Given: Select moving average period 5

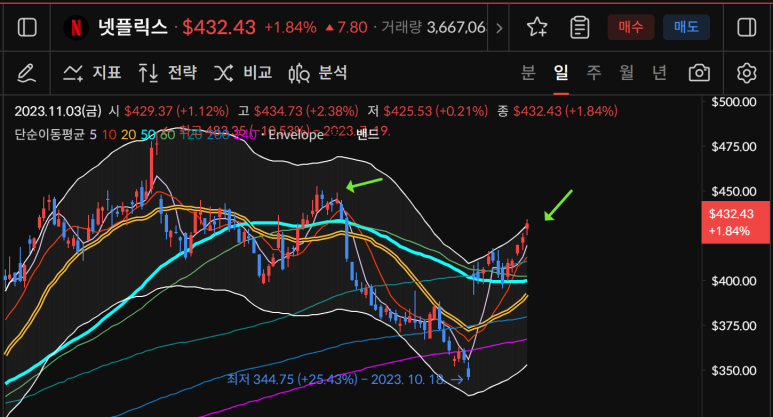Looking at the screenshot, I should click(93, 135).
